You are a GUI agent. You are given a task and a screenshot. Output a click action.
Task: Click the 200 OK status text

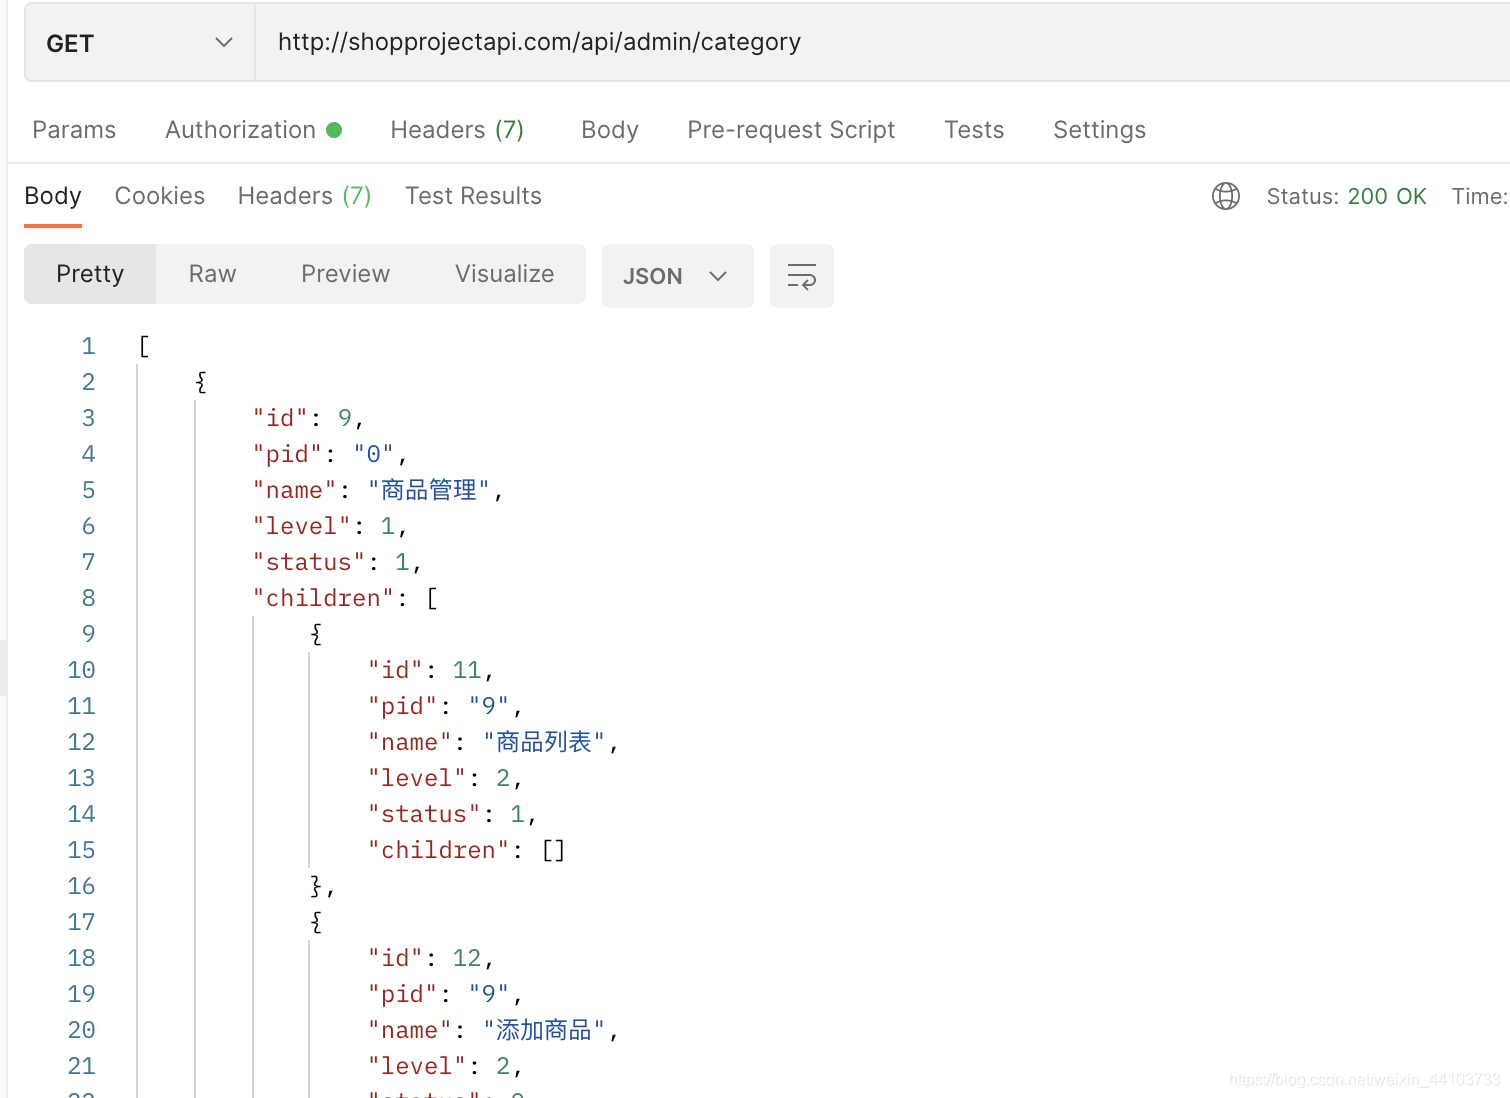[1387, 196]
